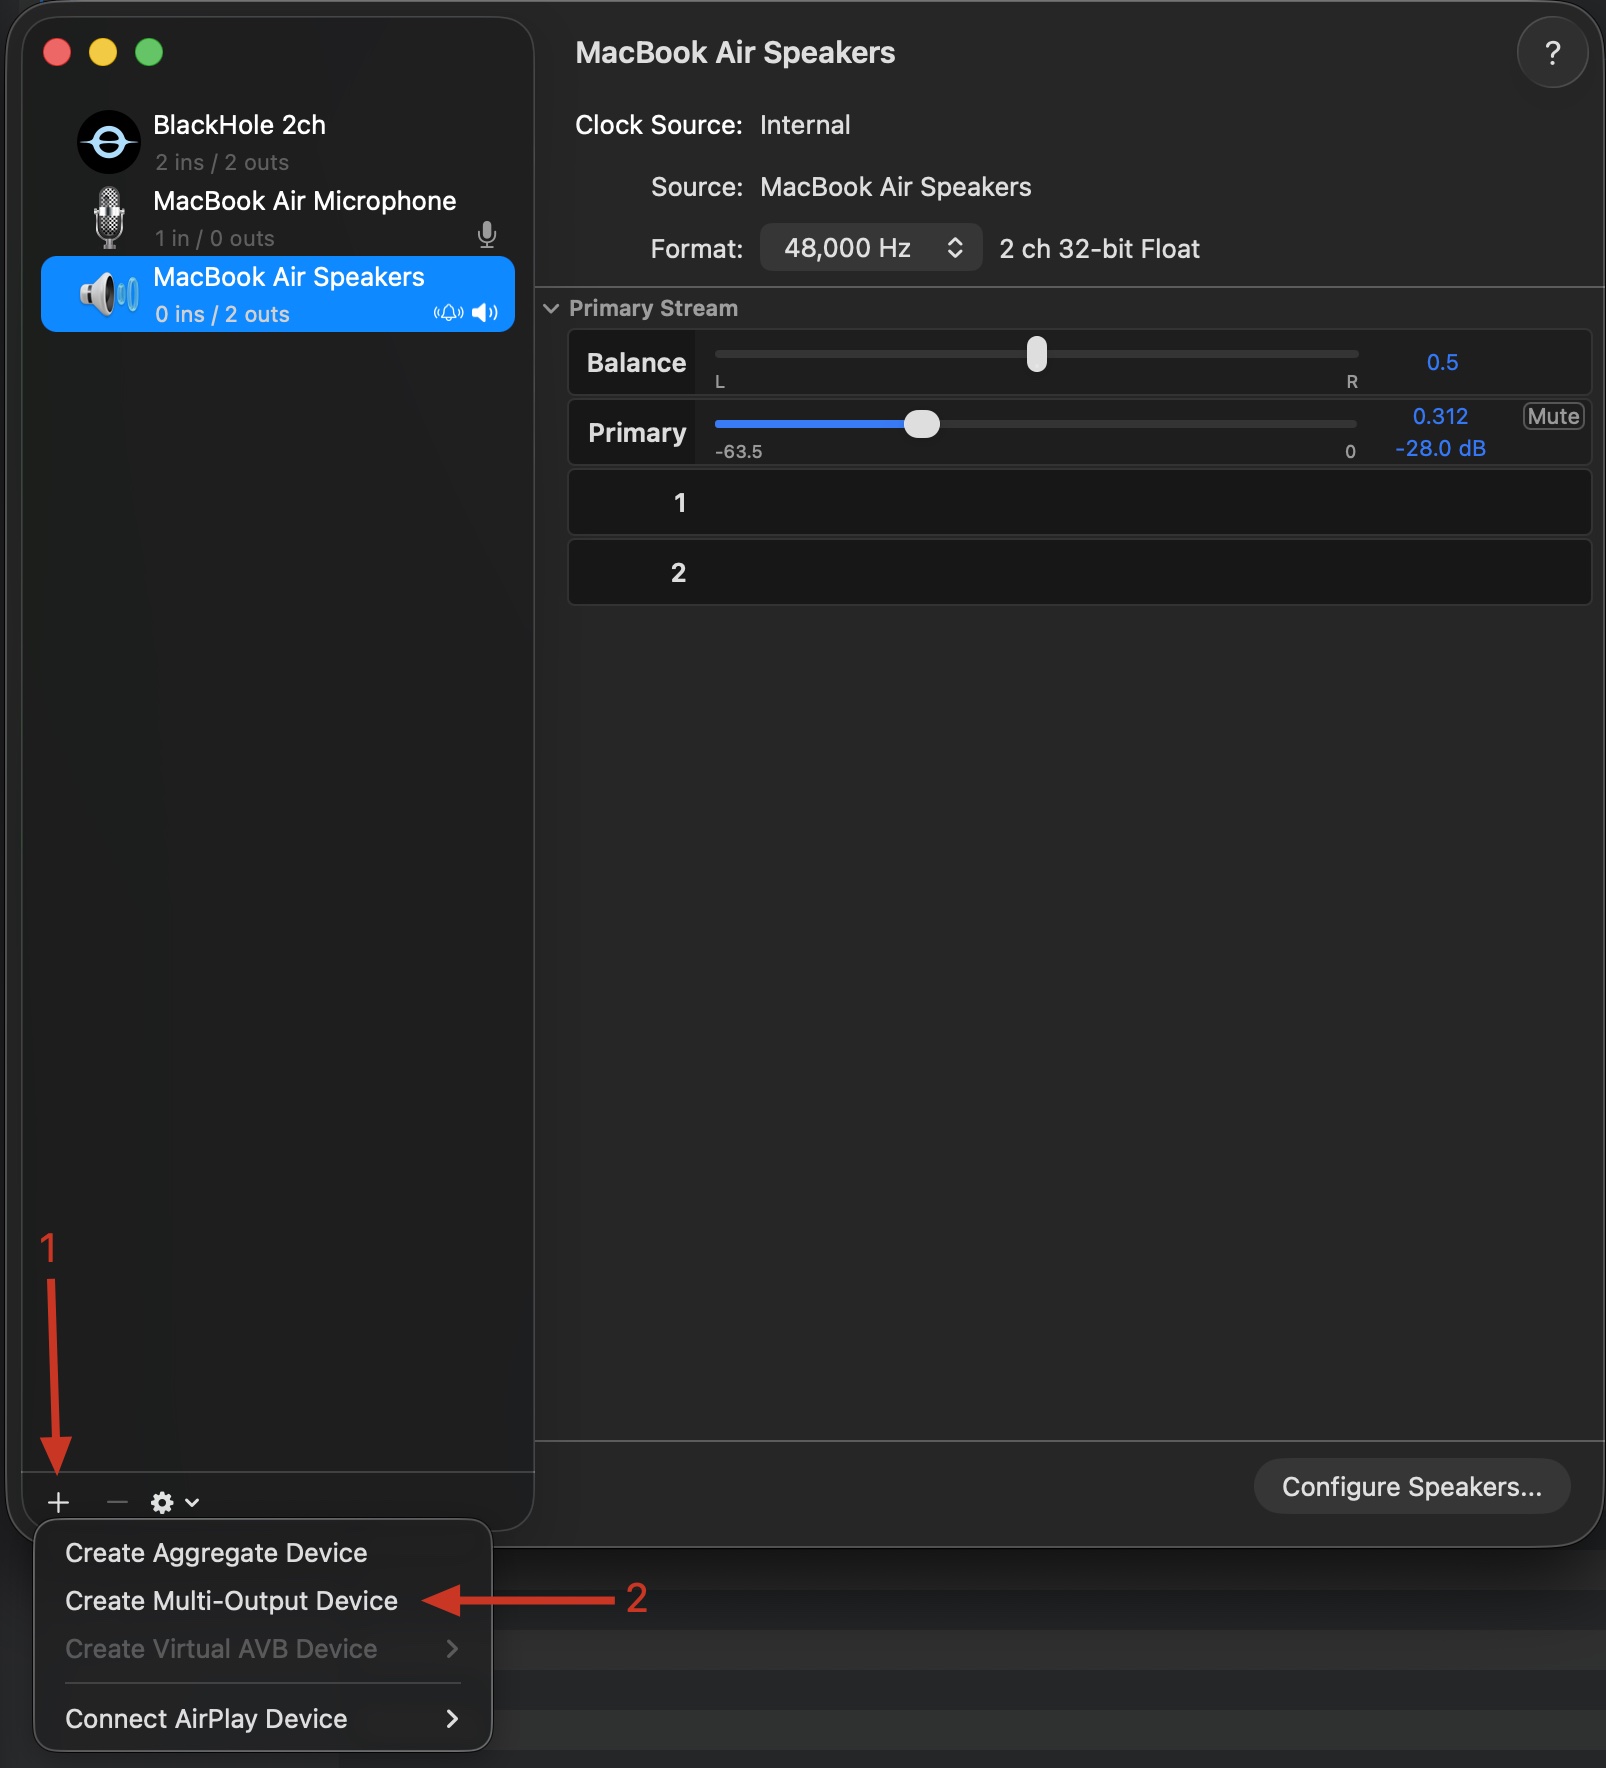
Task: Adjust the Balance slider handle
Action: pos(1037,354)
